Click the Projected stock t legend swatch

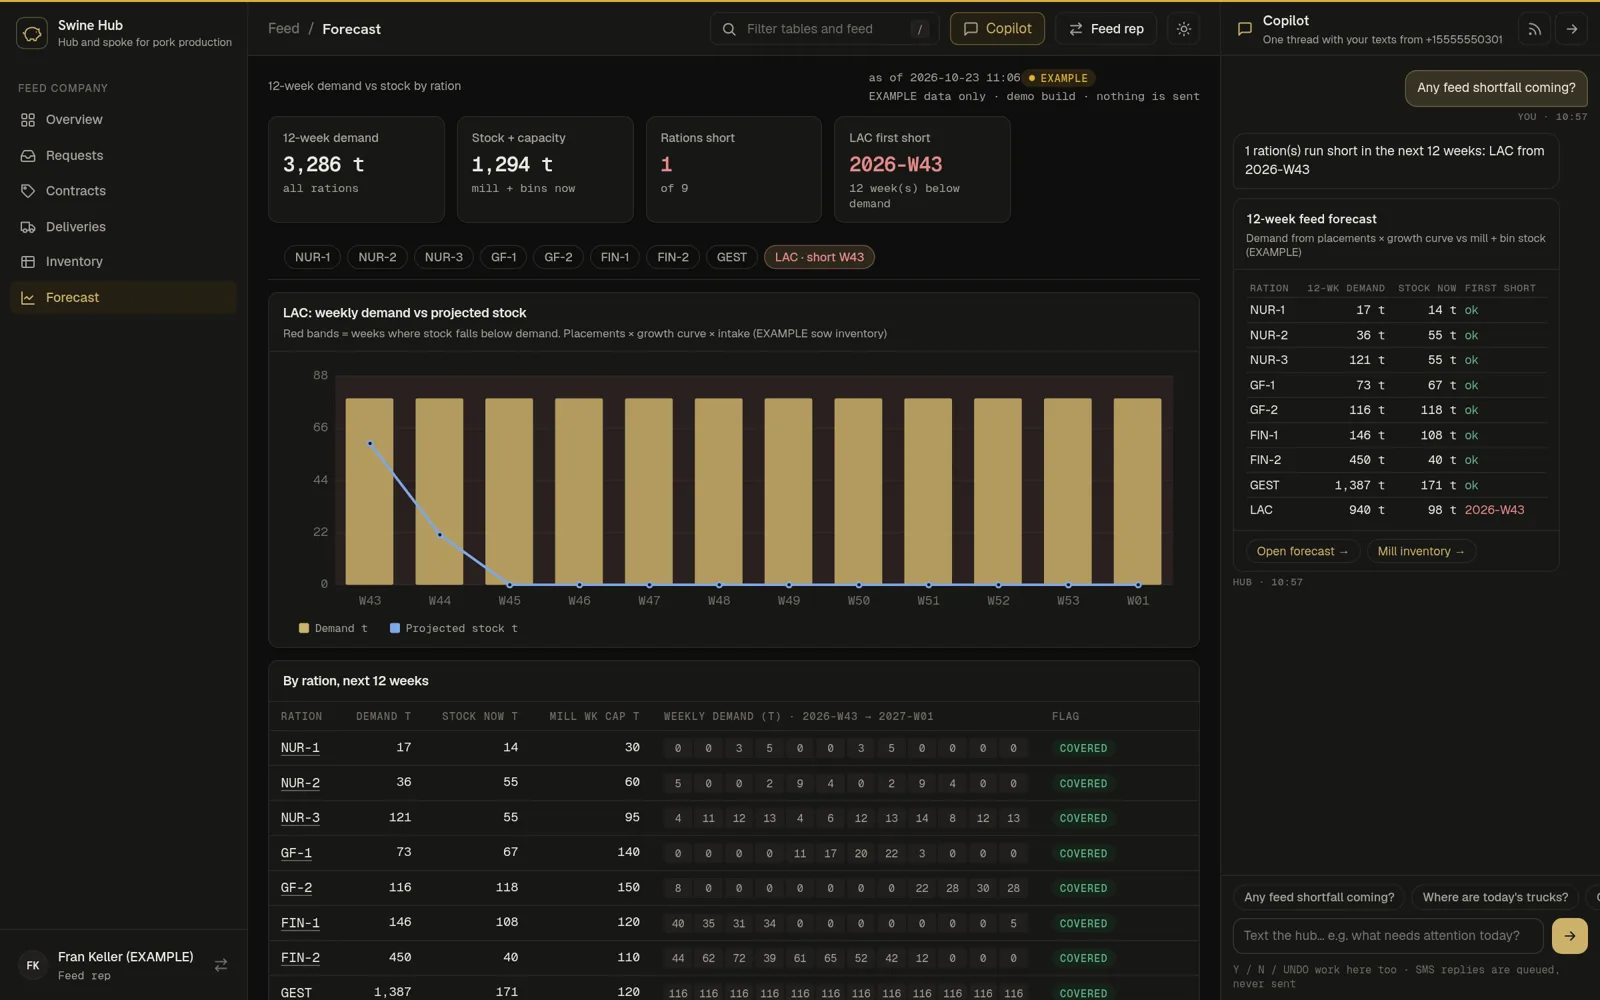[395, 629]
